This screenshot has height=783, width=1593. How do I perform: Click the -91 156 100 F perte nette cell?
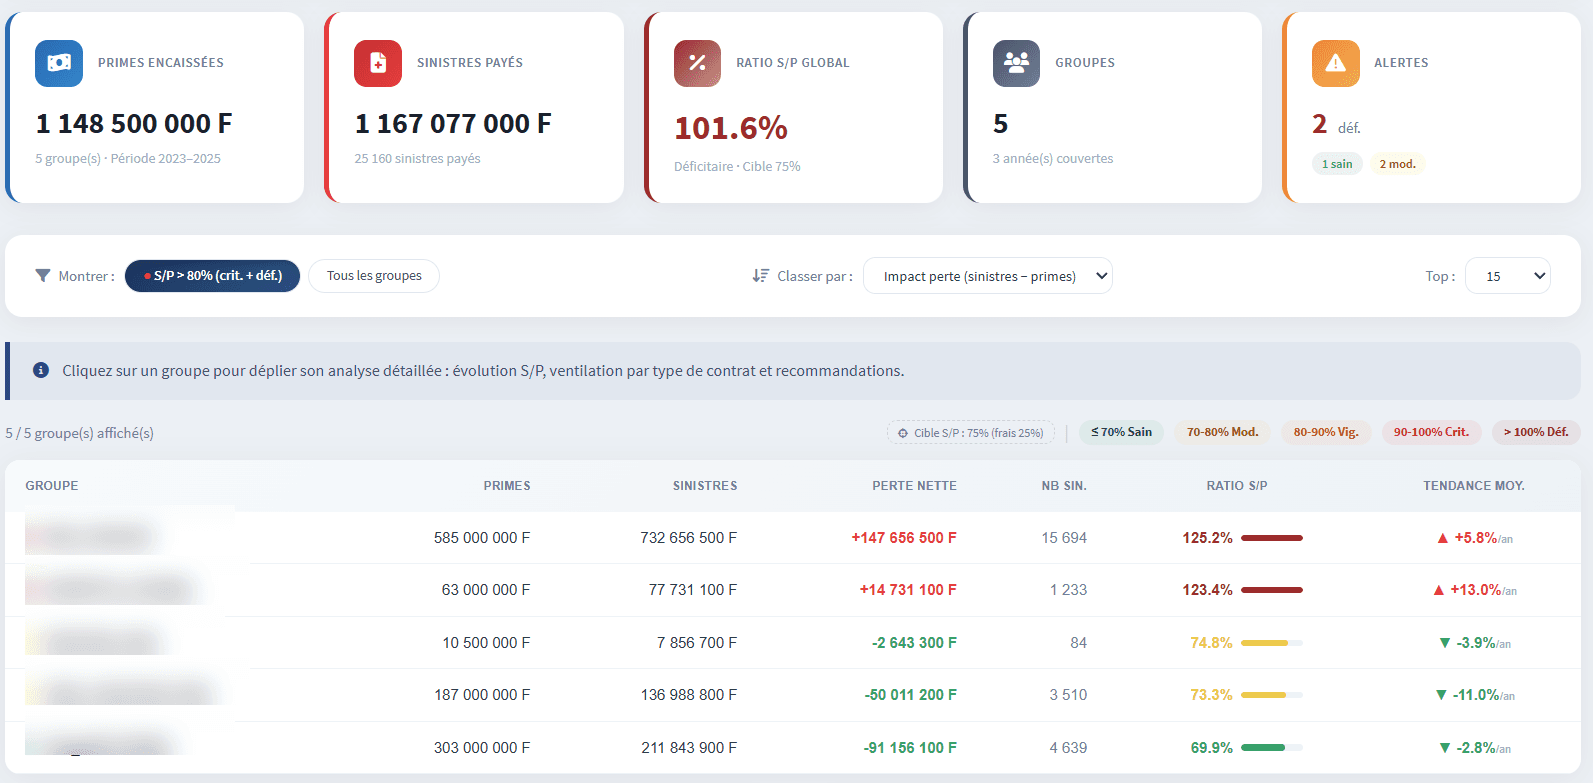[910, 748]
